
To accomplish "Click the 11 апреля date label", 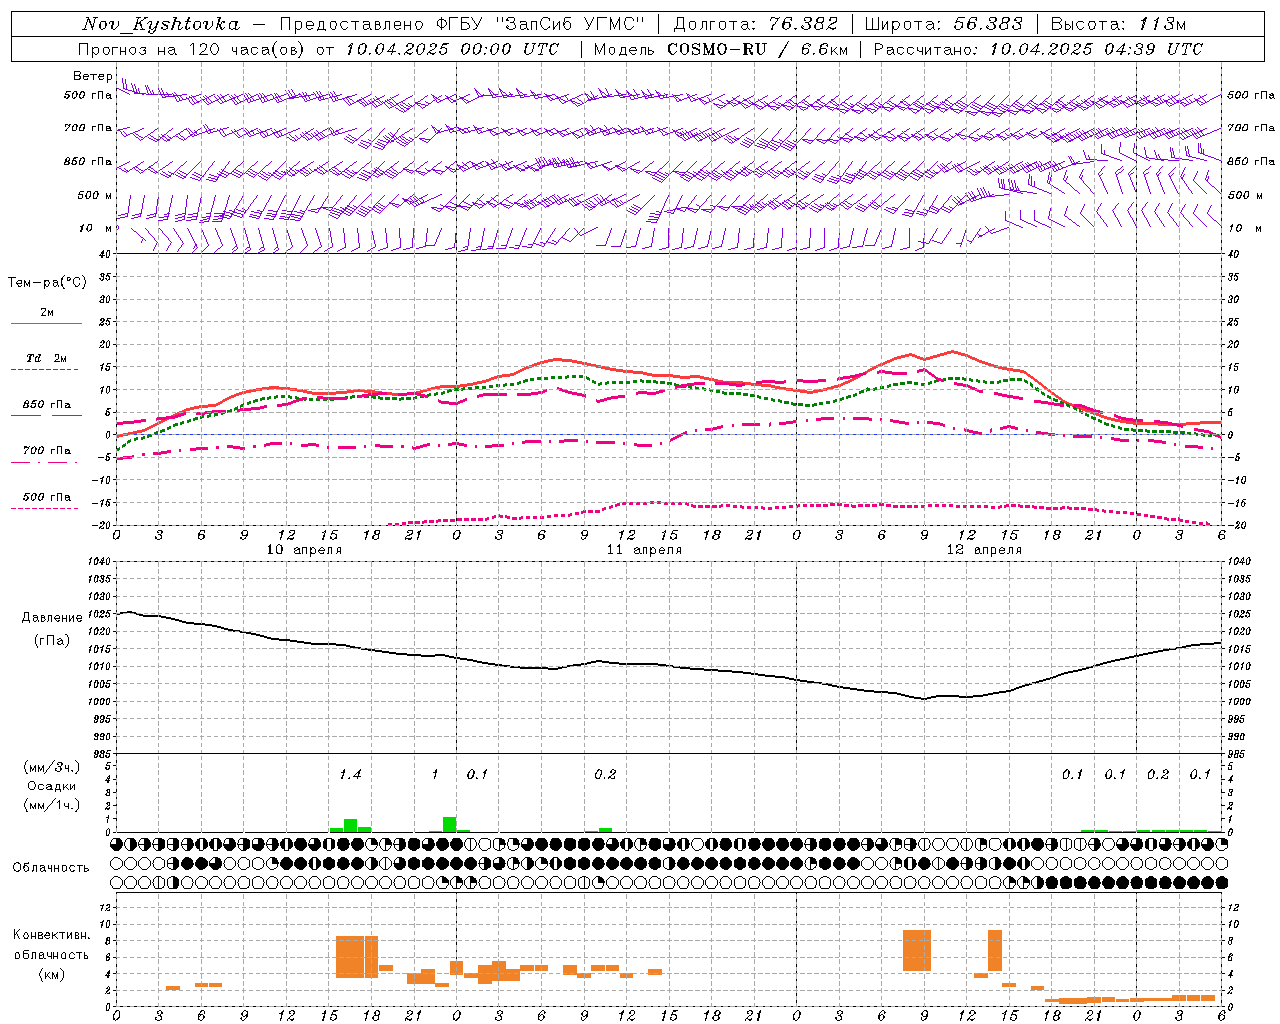I will tap(644, 550).
